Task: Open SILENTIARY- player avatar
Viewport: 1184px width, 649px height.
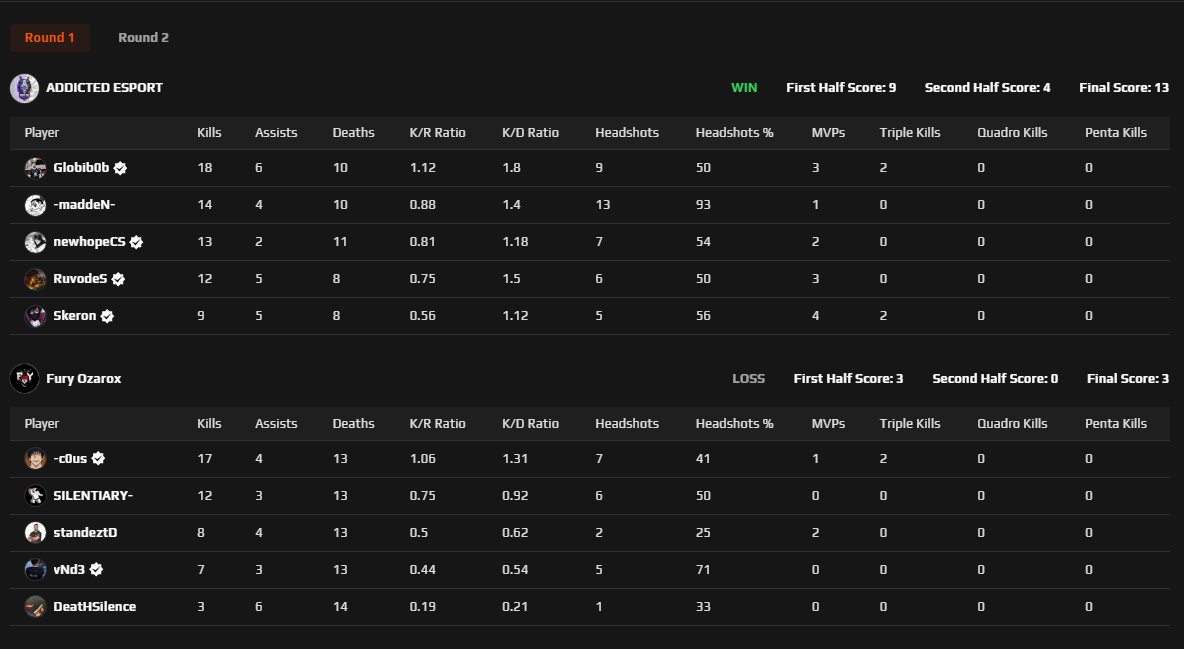Action: pyautogui.click(x=35, y=496)
